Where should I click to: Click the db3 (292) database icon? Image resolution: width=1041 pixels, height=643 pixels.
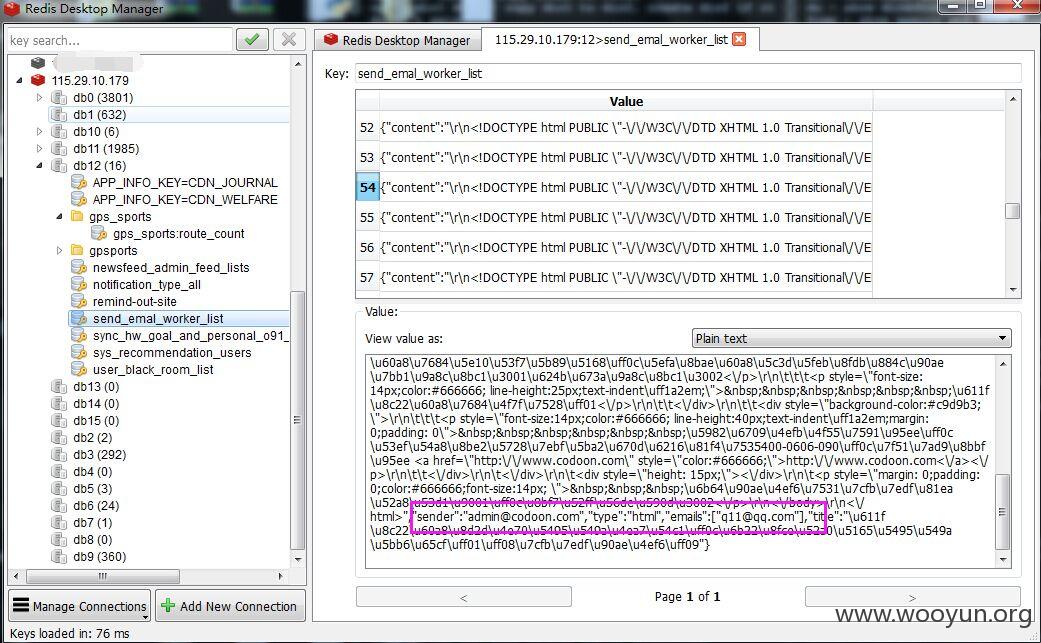[59, 455]
